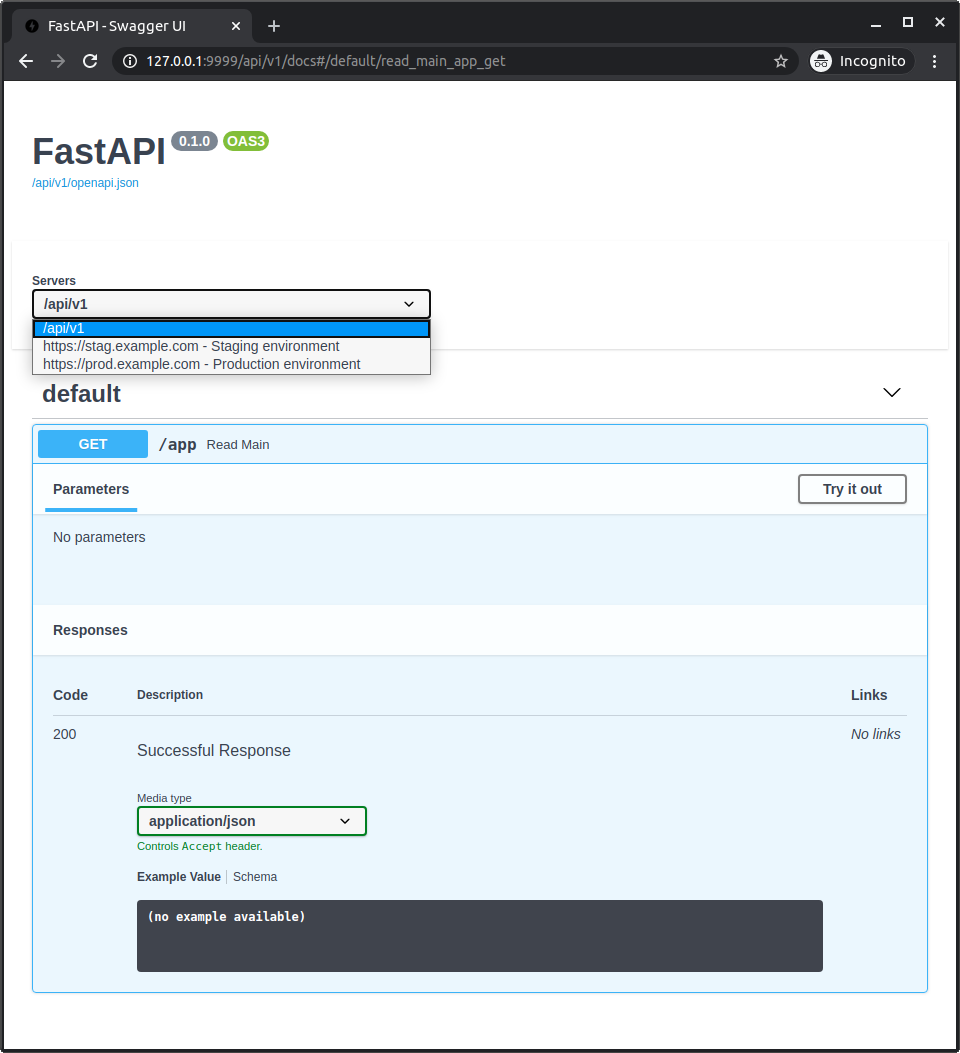
Task: Click the GET method badge
Action: 93,444
